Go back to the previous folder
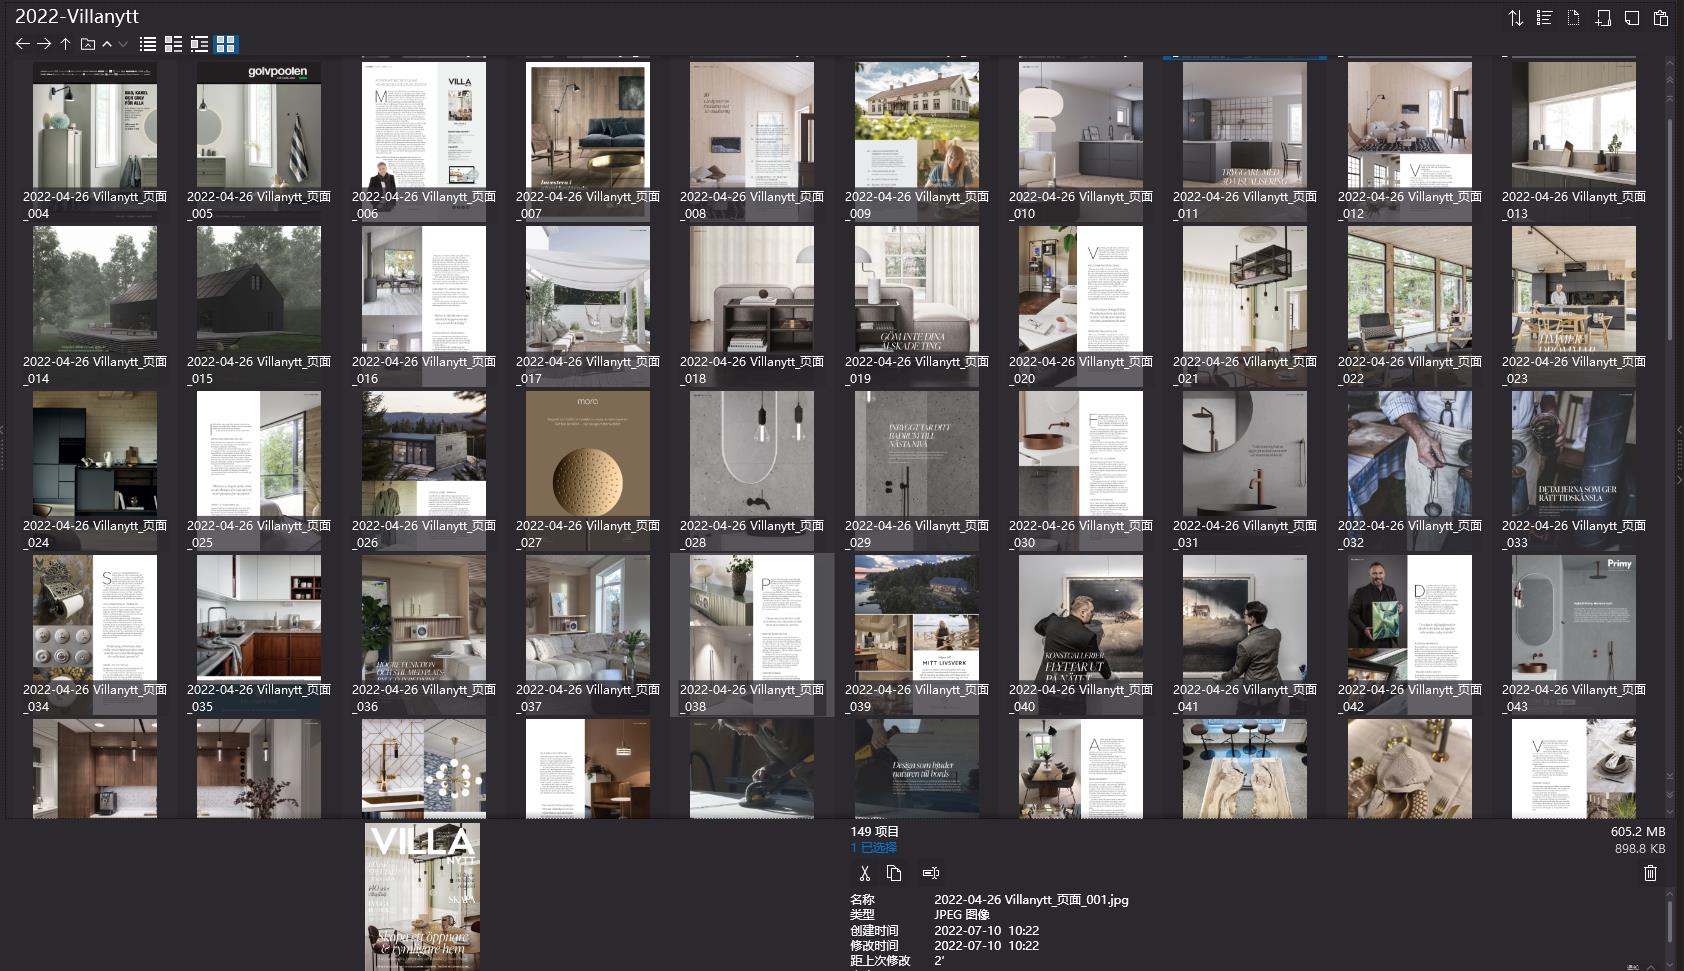Viewport: 1684px width, 971px height. (22, 44)
